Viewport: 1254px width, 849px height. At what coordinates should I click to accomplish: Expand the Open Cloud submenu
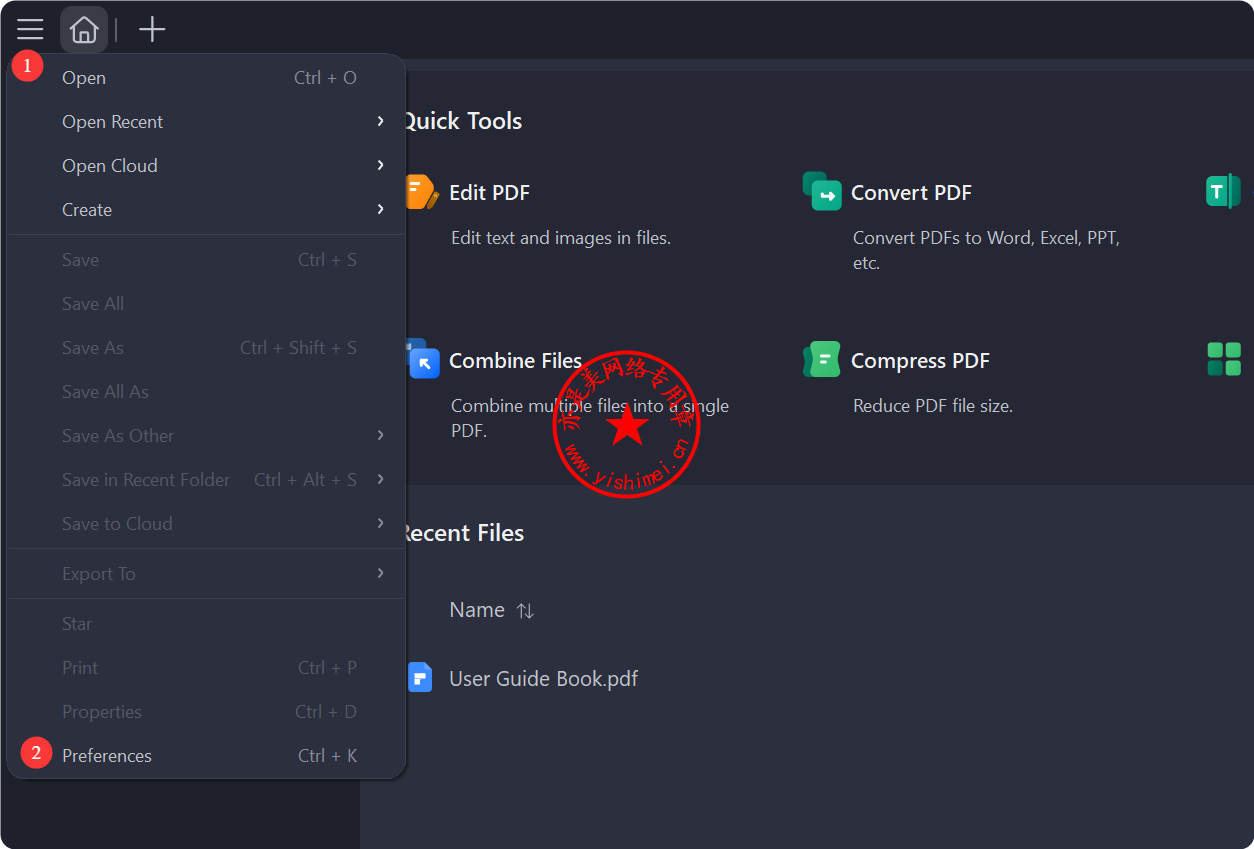click(380, 165)
